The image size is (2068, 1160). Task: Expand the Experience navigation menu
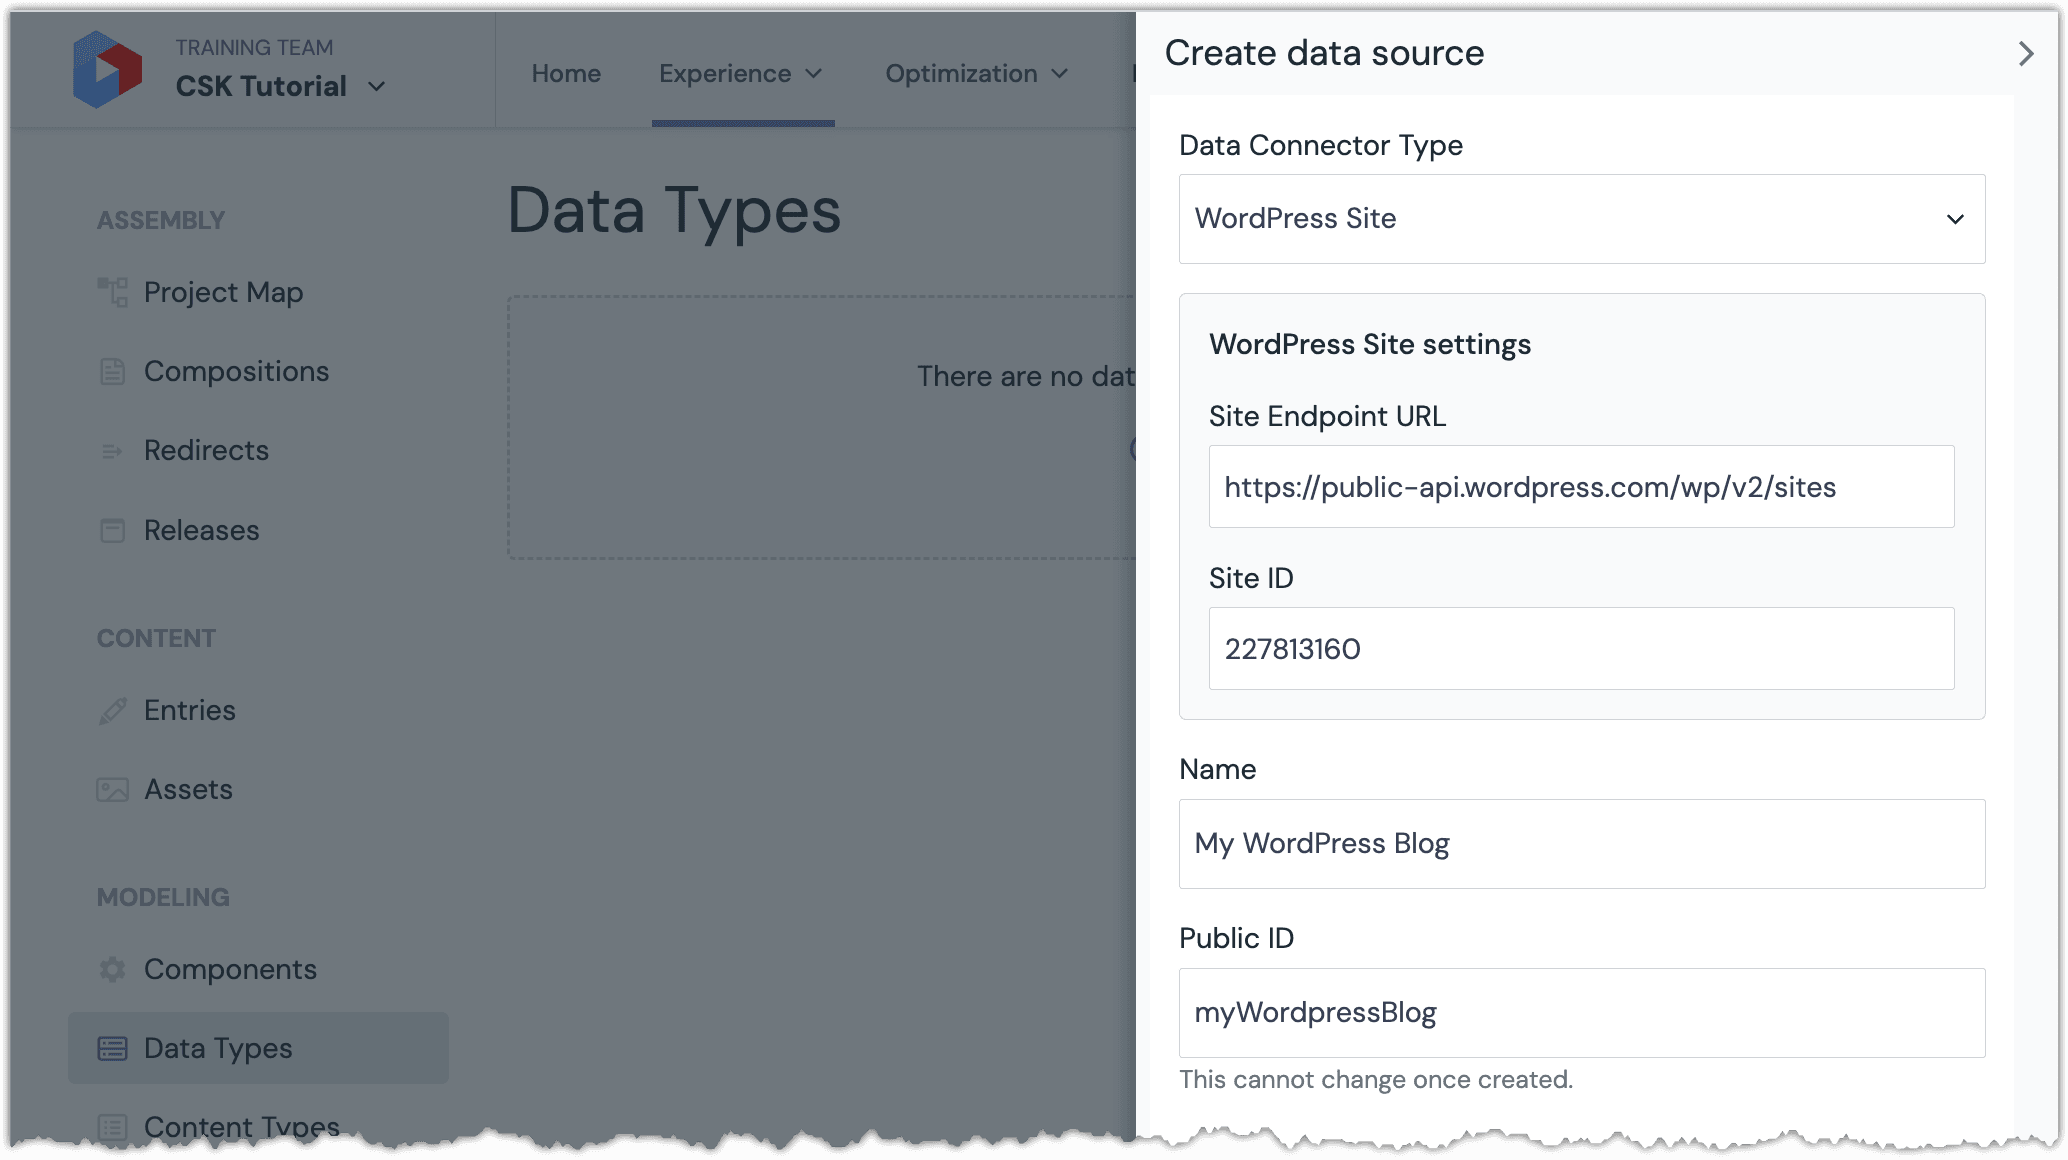click(x=741, y=72)
